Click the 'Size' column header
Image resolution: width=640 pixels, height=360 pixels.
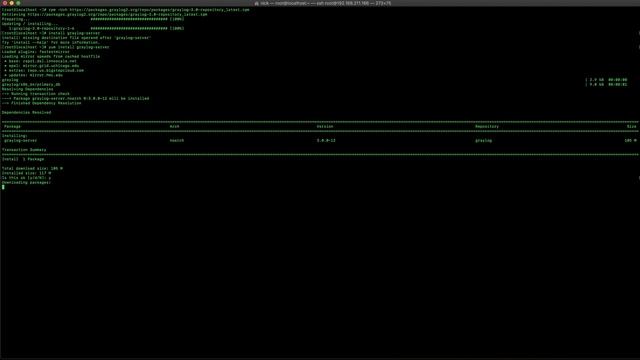(631, 127)
